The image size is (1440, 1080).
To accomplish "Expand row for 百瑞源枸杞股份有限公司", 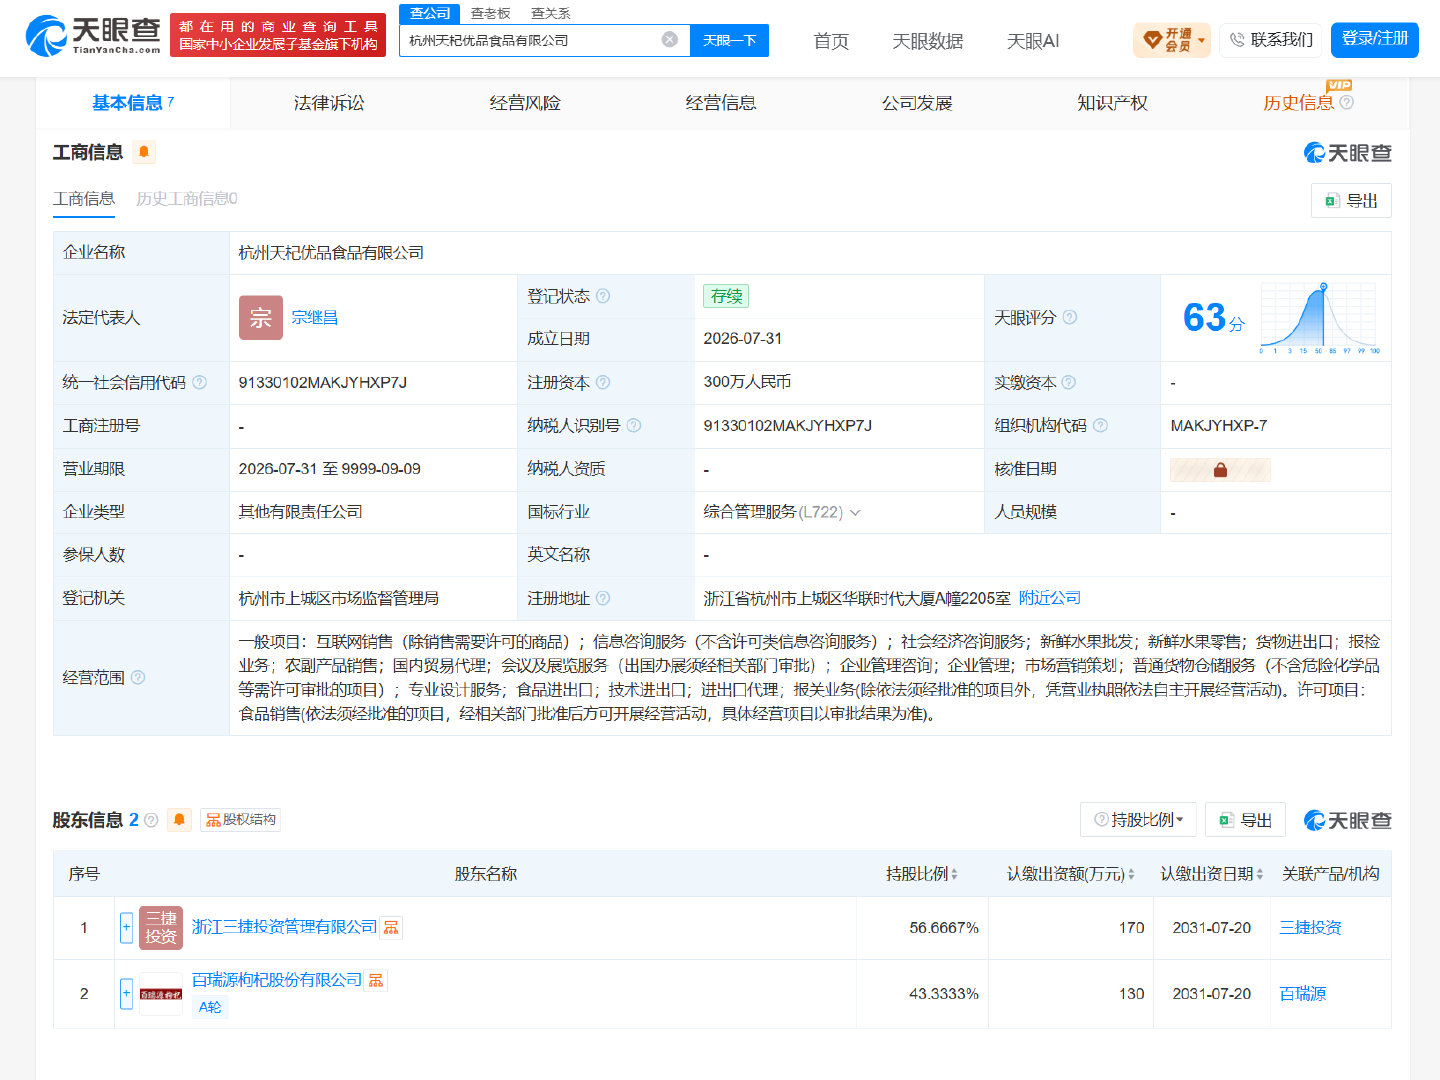I will click(x=126, y=993).
